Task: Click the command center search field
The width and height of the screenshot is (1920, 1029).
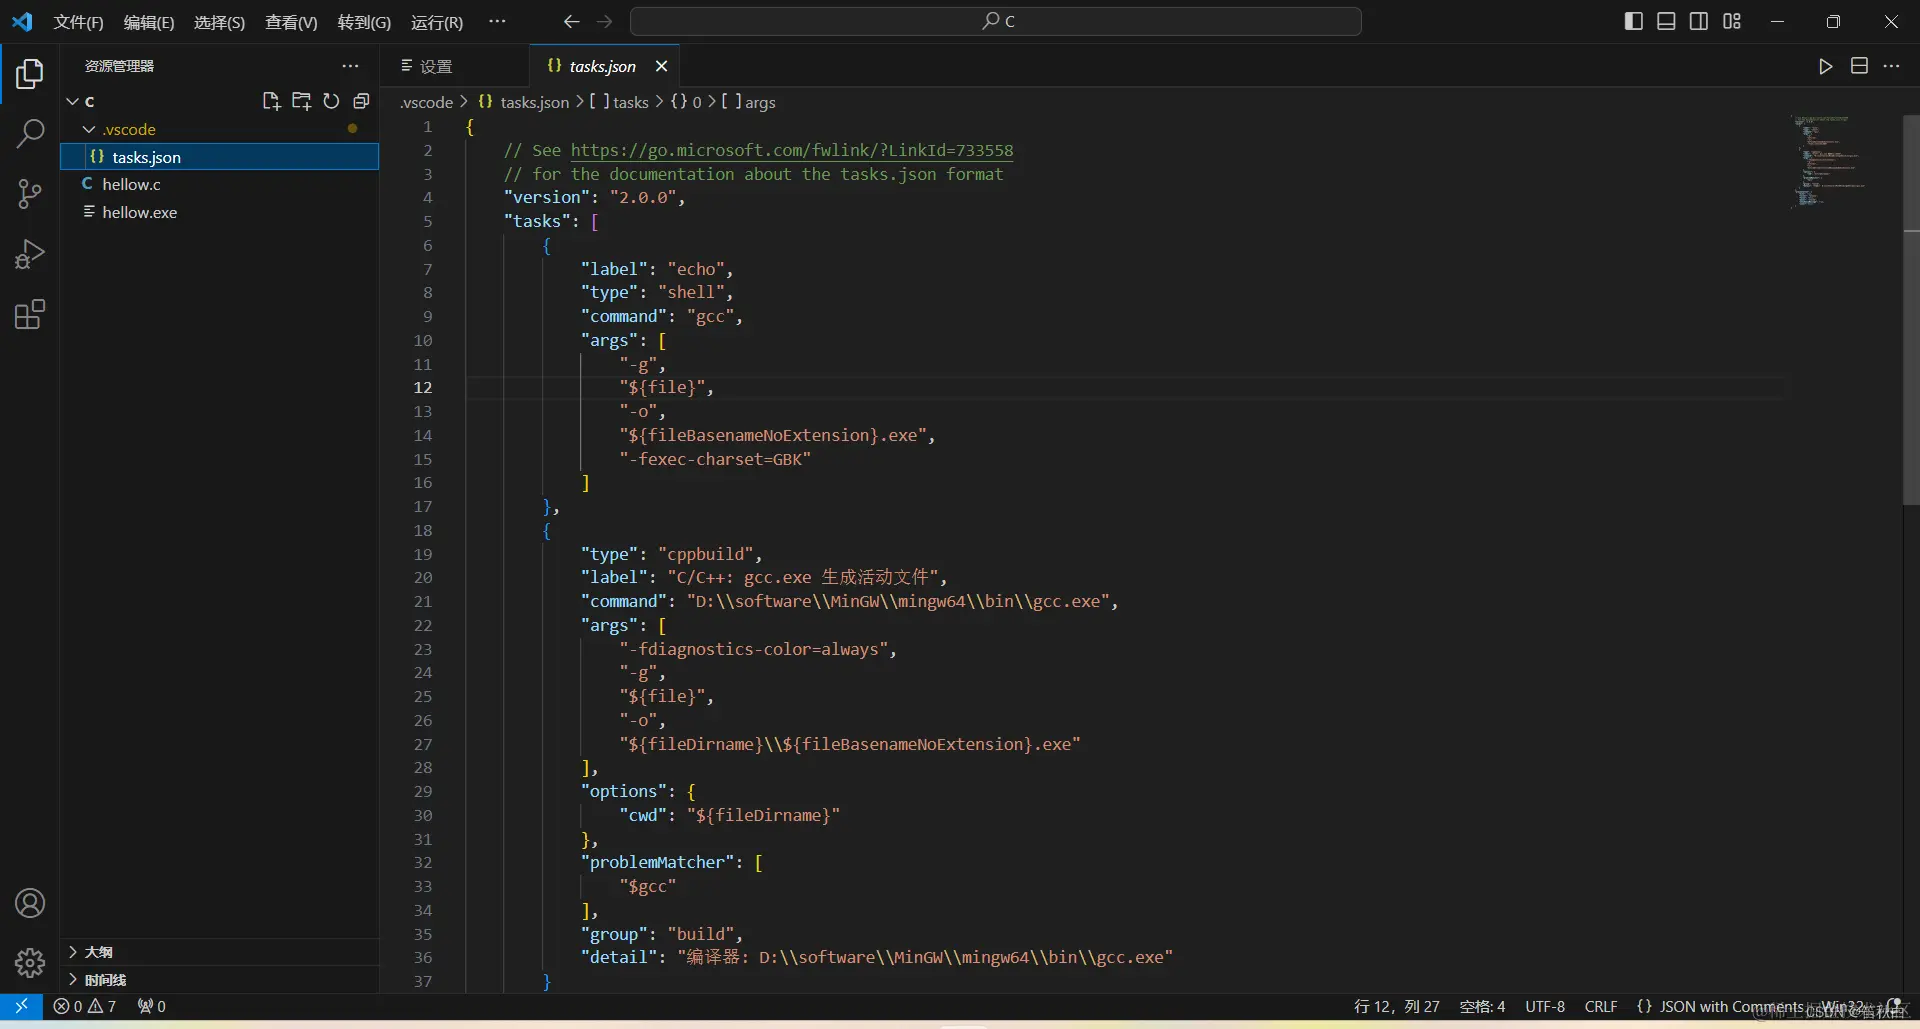Action: pos(996,21)
